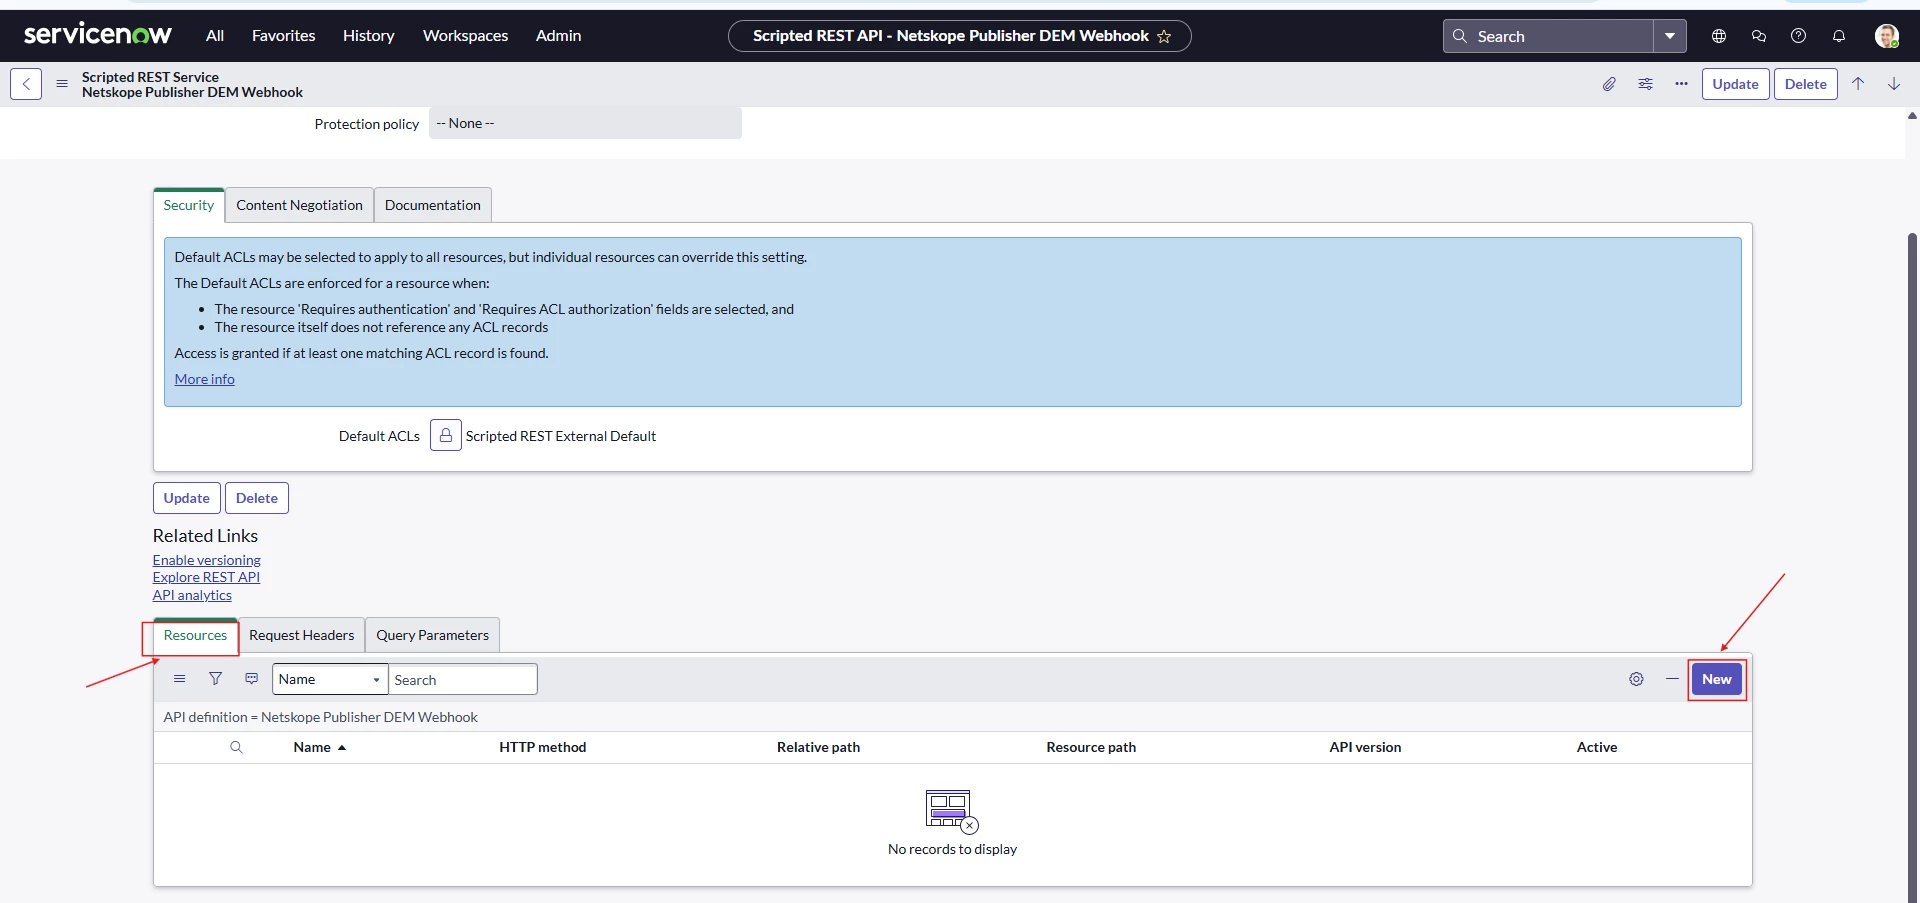Click the header Update button
This screenshot has width=1920, height=903.
(x=1735, y=84)
